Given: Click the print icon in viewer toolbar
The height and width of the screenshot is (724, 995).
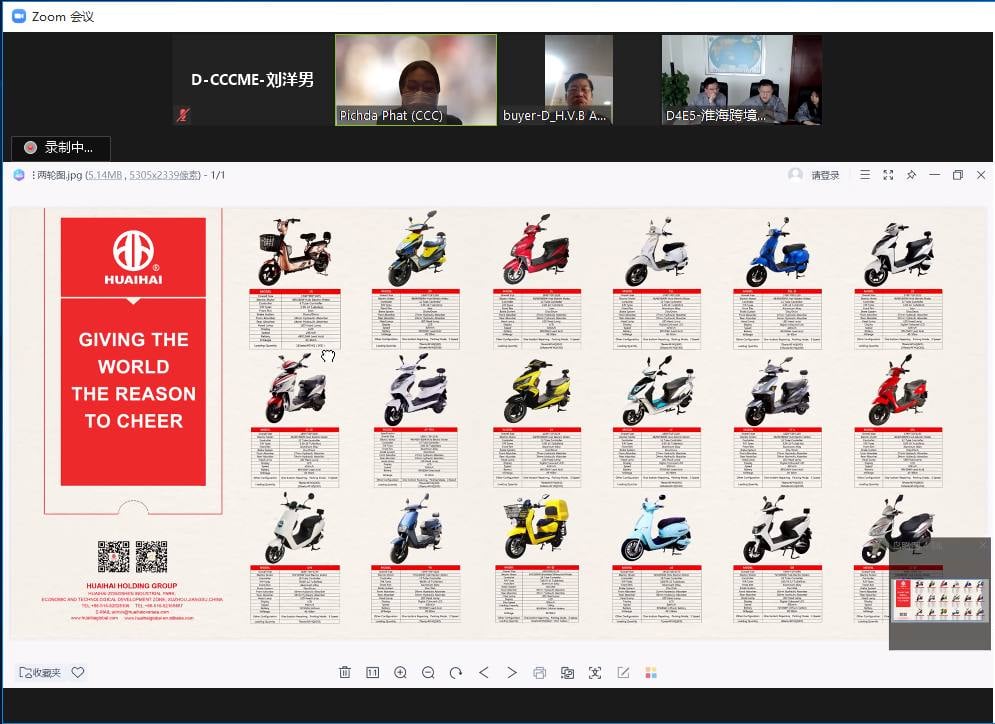Looking at the screenshot, I should (539, 673).
